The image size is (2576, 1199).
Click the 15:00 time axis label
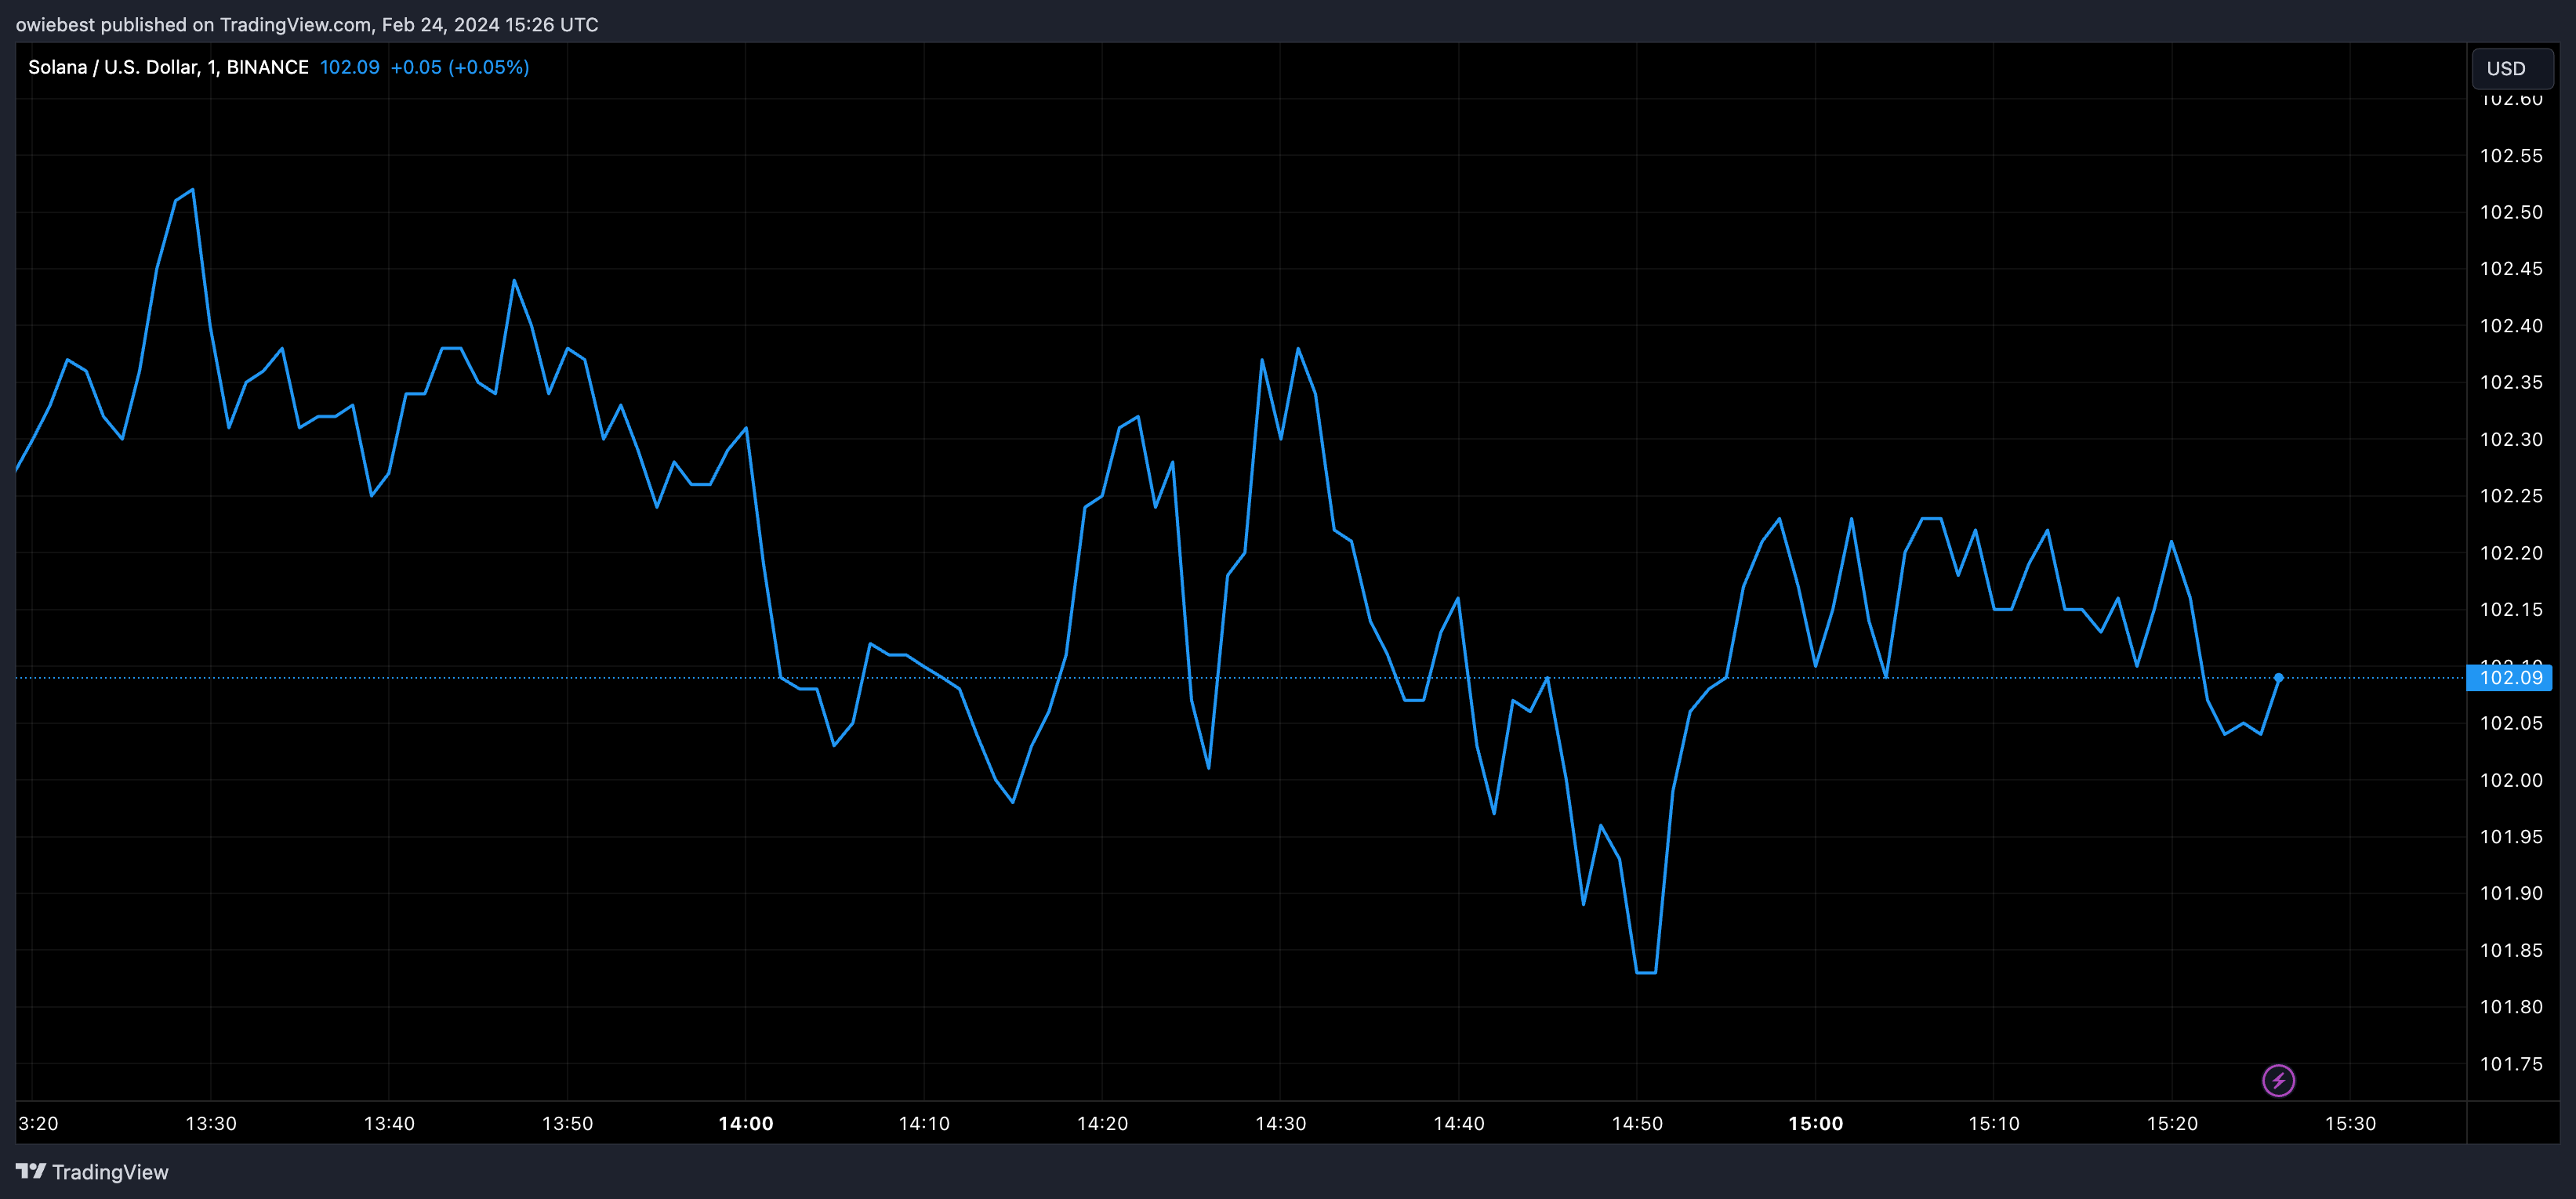pyautogui.click(x=1816, y=1123)
